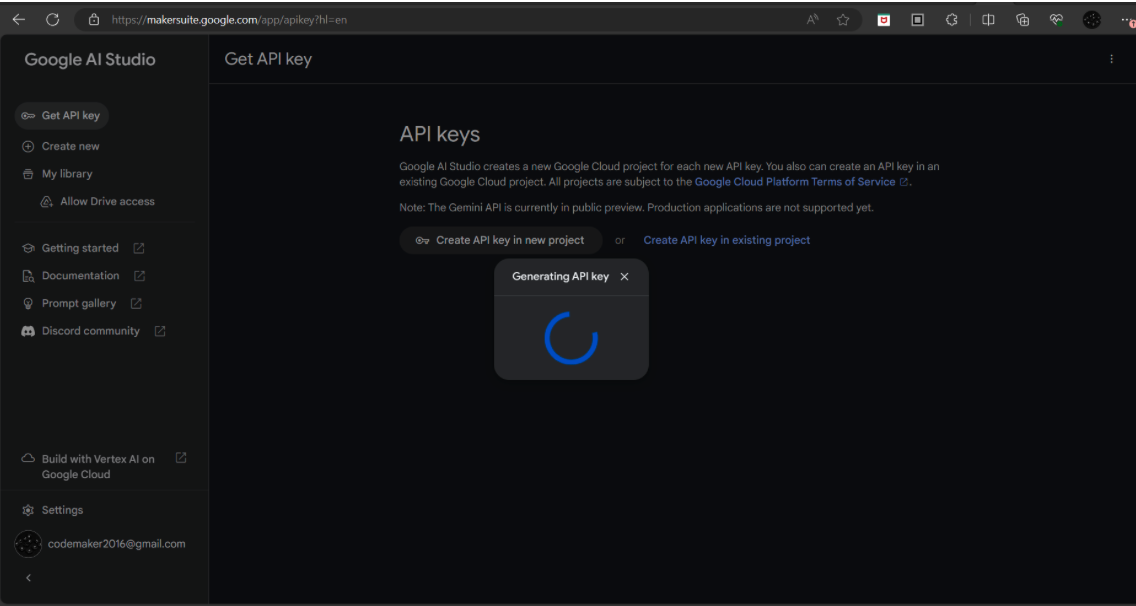The image size is (1136, 606).
Task: Click the Get API key page title
Action: tap(268, 59)
